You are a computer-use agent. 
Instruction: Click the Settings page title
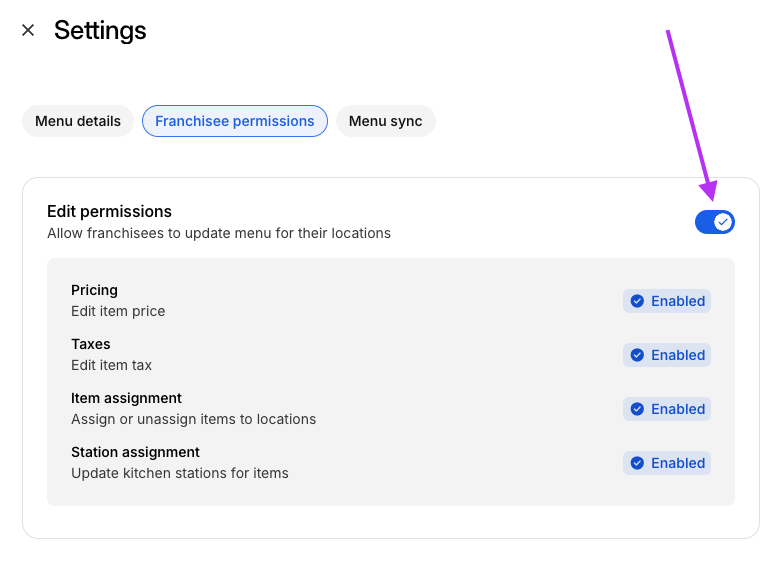[100, 30]
